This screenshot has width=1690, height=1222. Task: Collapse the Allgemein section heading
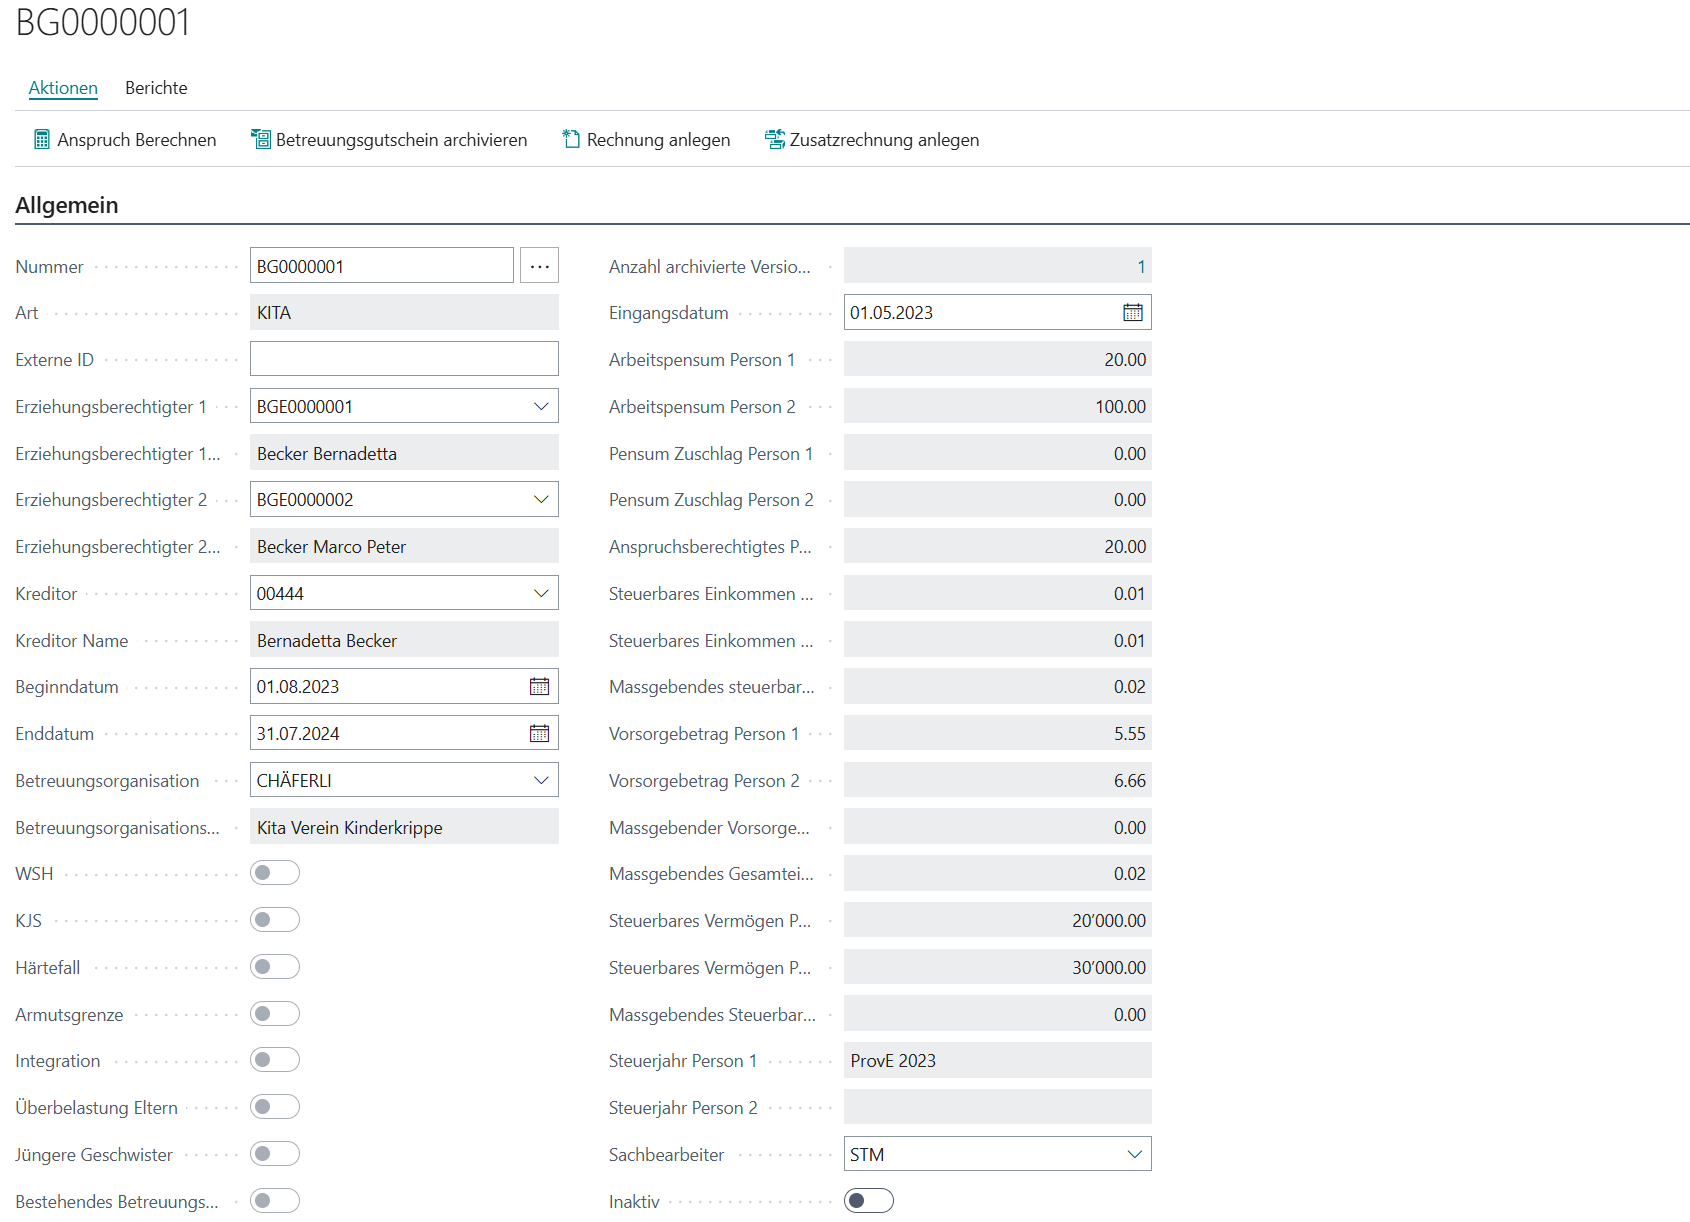tap(67, 205)
